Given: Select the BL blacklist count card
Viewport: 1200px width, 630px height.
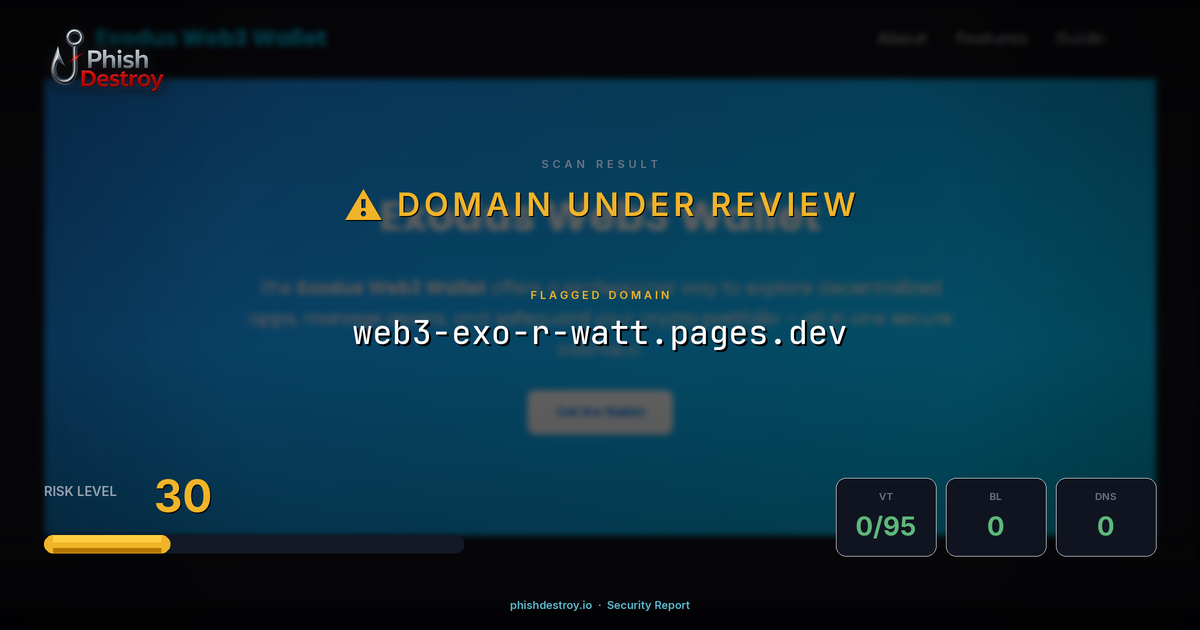Looking at the screenshot, I should (996, 517).
